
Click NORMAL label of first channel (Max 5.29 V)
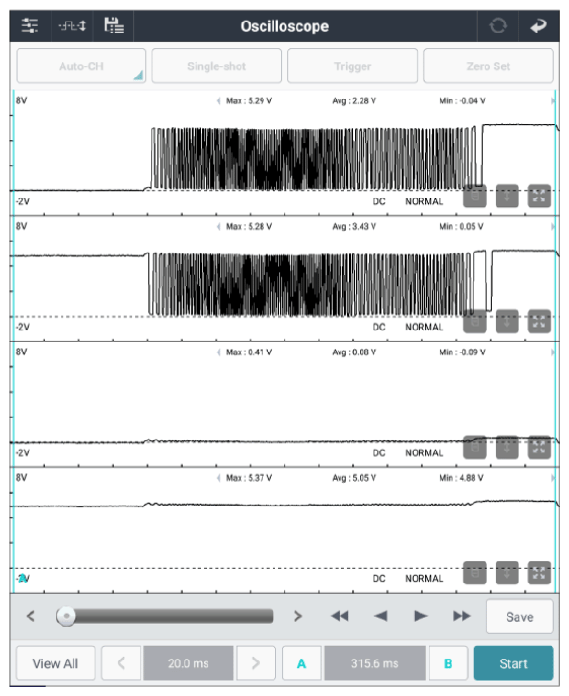tap(424, 202)
